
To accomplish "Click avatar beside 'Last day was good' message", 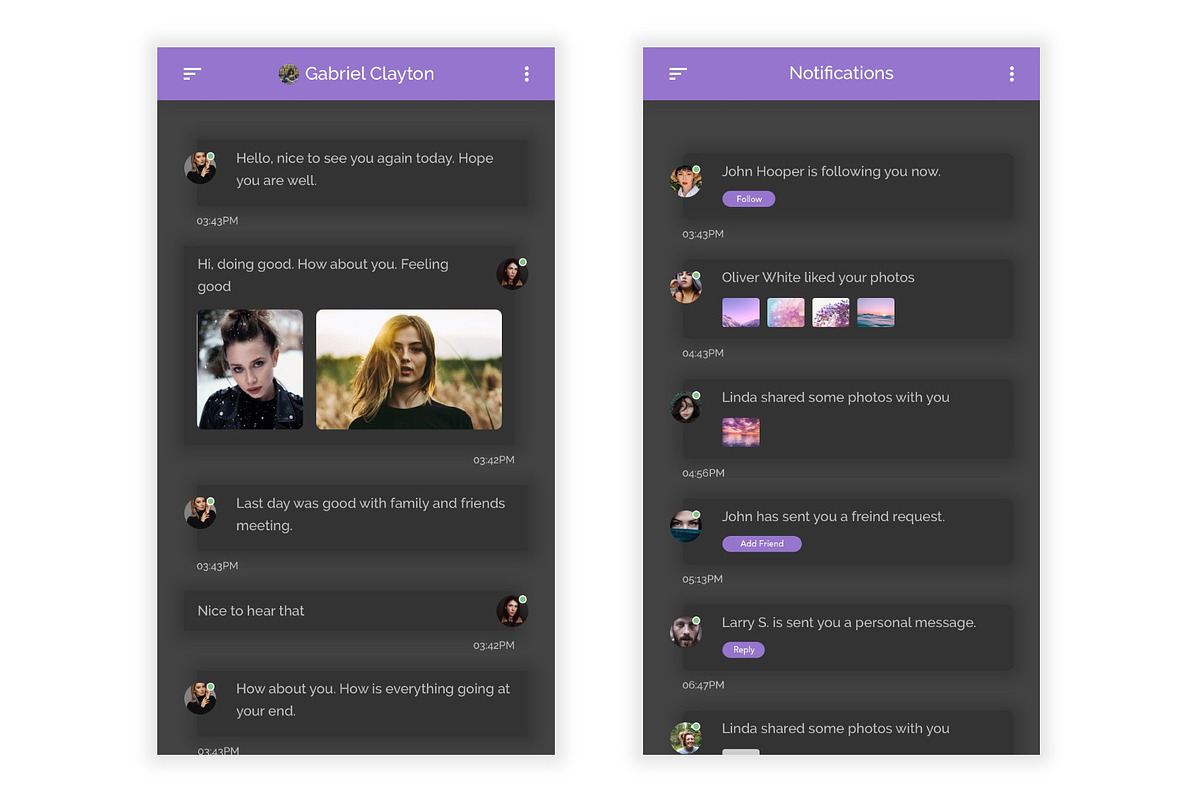I will click(200, 512).
